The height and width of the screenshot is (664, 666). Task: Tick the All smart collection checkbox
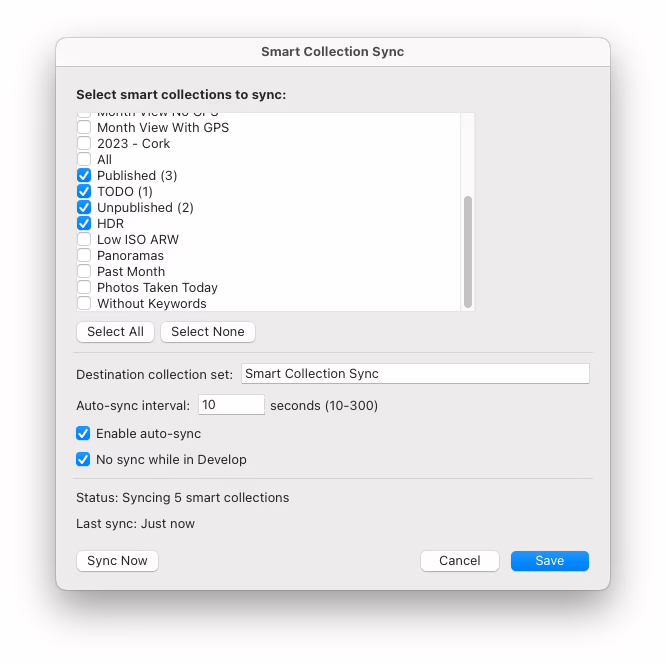(x=84, y=160)
